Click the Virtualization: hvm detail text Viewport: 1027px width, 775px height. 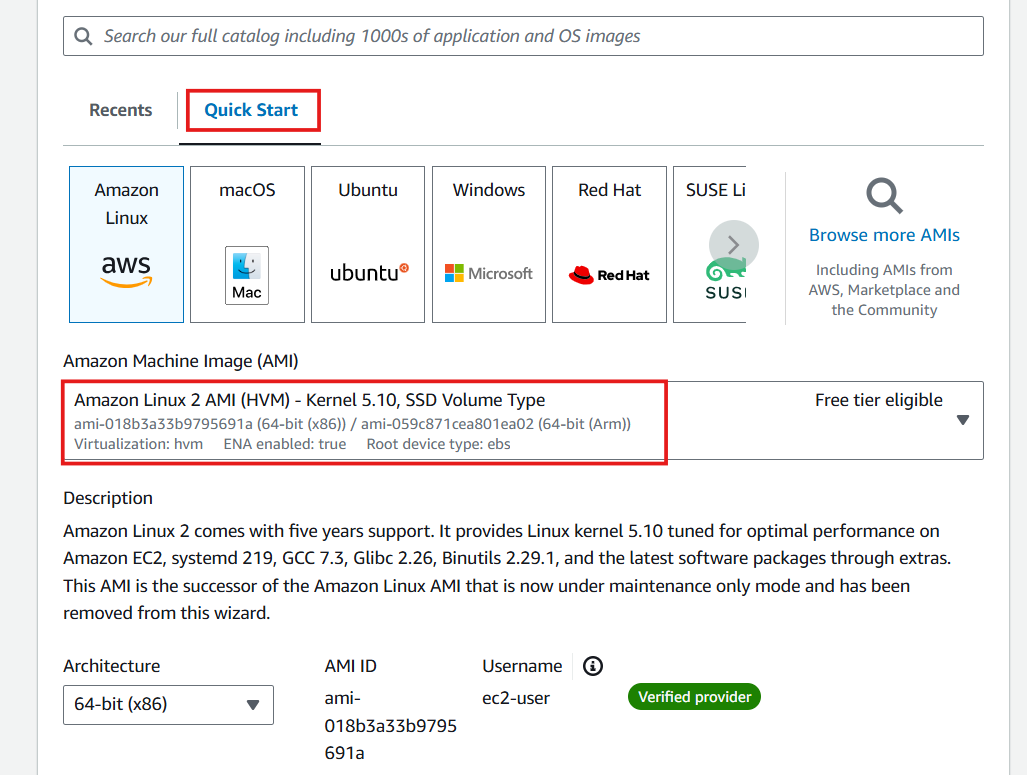(x=138, y=444)
